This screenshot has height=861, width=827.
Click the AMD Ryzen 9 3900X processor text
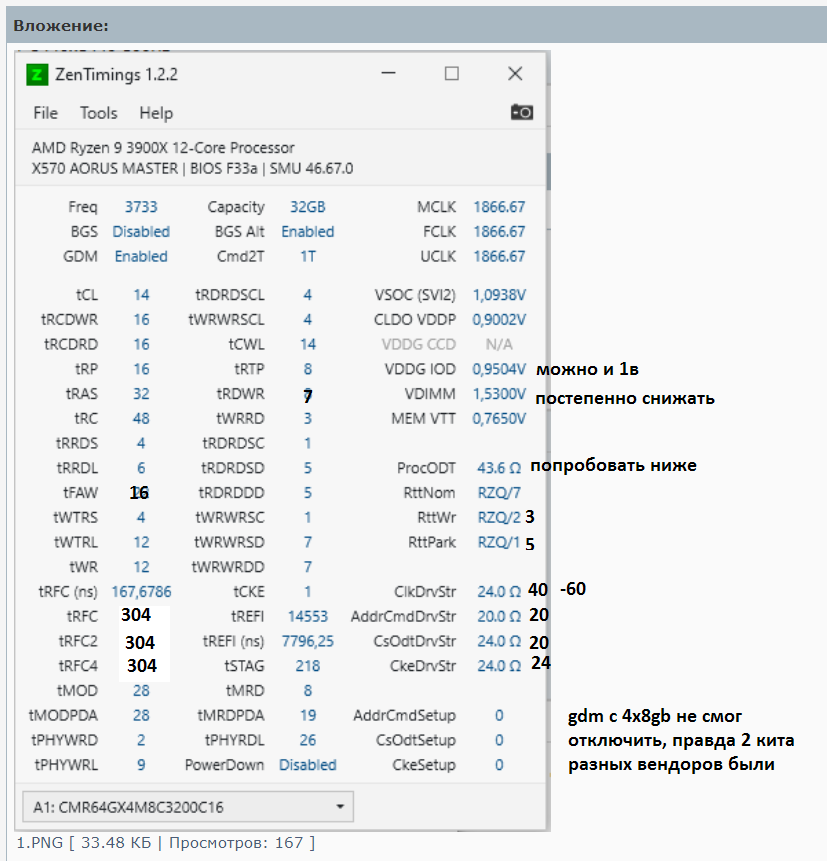[163, 148]
